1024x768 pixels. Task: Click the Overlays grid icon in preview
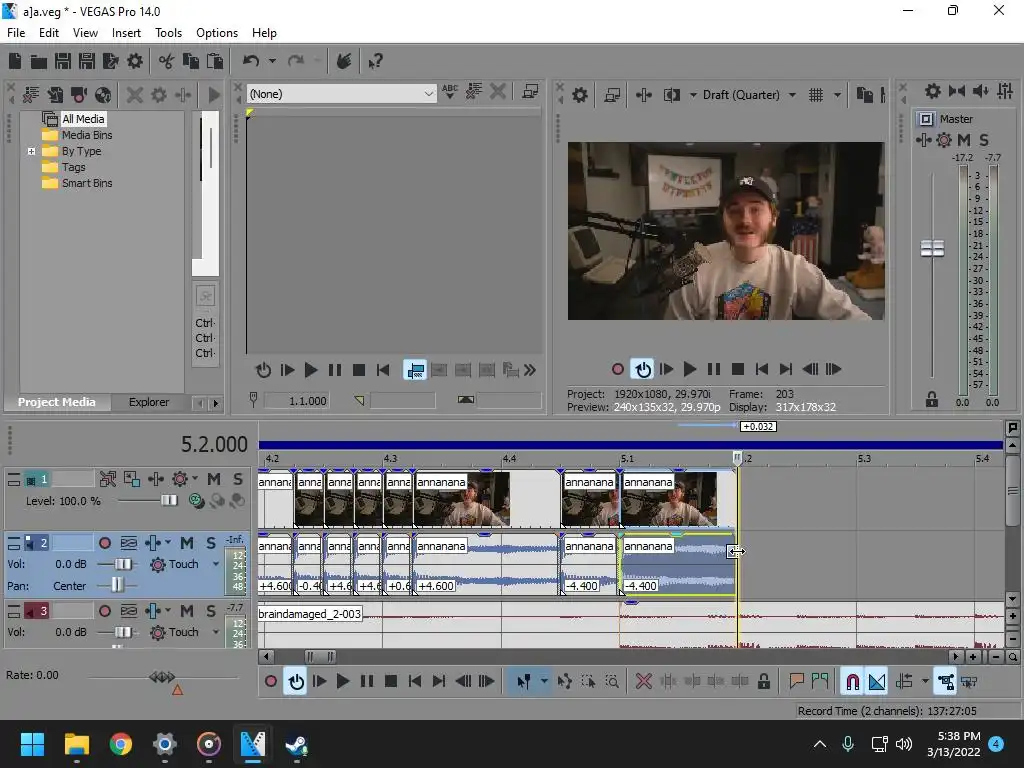(816, 95)
